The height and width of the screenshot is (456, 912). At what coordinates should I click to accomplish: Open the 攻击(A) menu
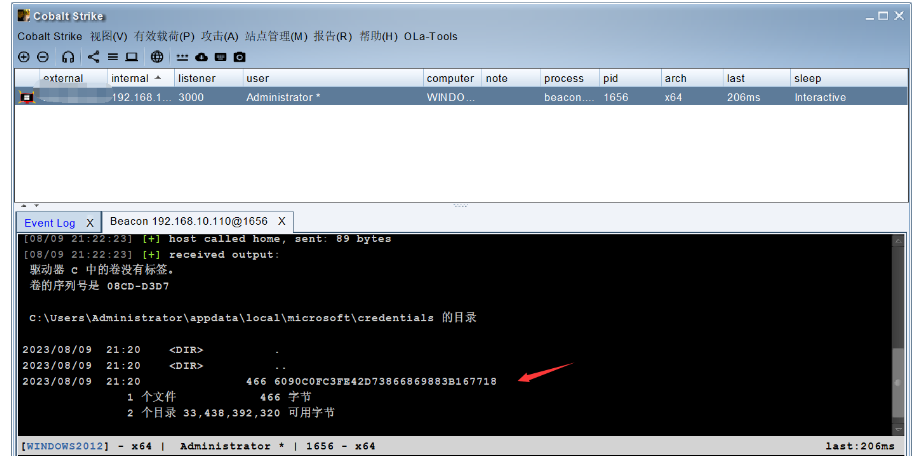pos(220,36)
